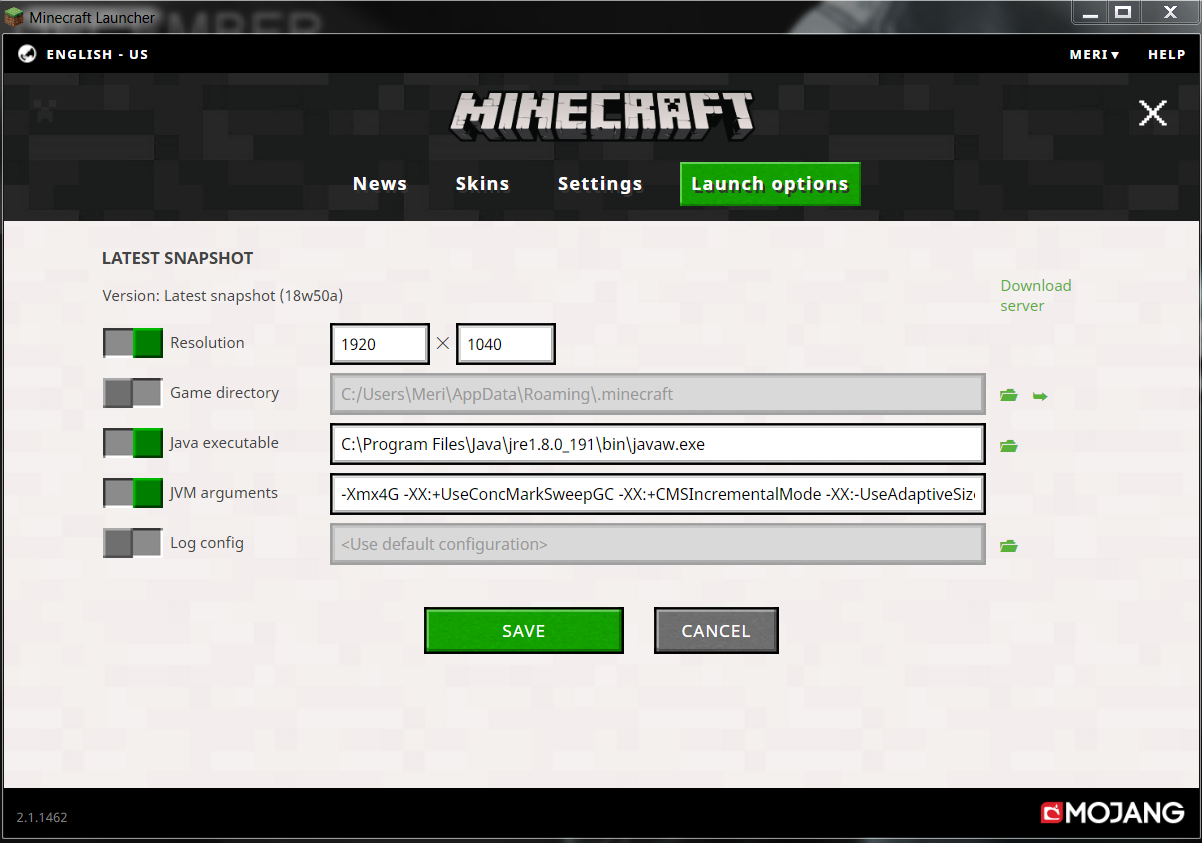Click the LATEST SNAPSHOT heading
The width and height of the screenshot is (1202, 843).
[178, 258]
